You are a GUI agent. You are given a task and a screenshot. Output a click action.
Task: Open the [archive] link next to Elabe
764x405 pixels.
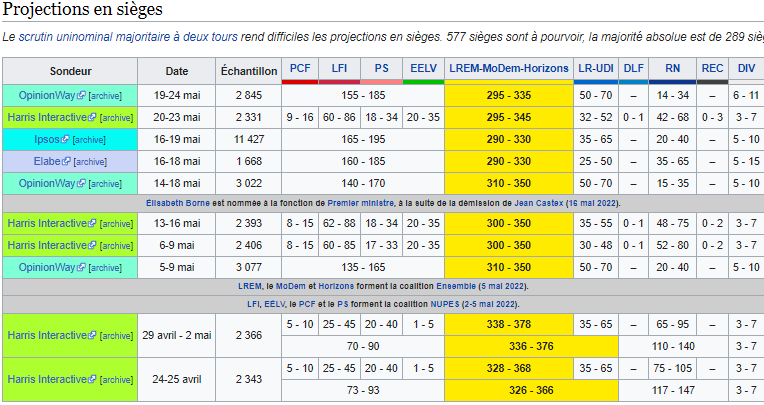[x=88, y=161]
